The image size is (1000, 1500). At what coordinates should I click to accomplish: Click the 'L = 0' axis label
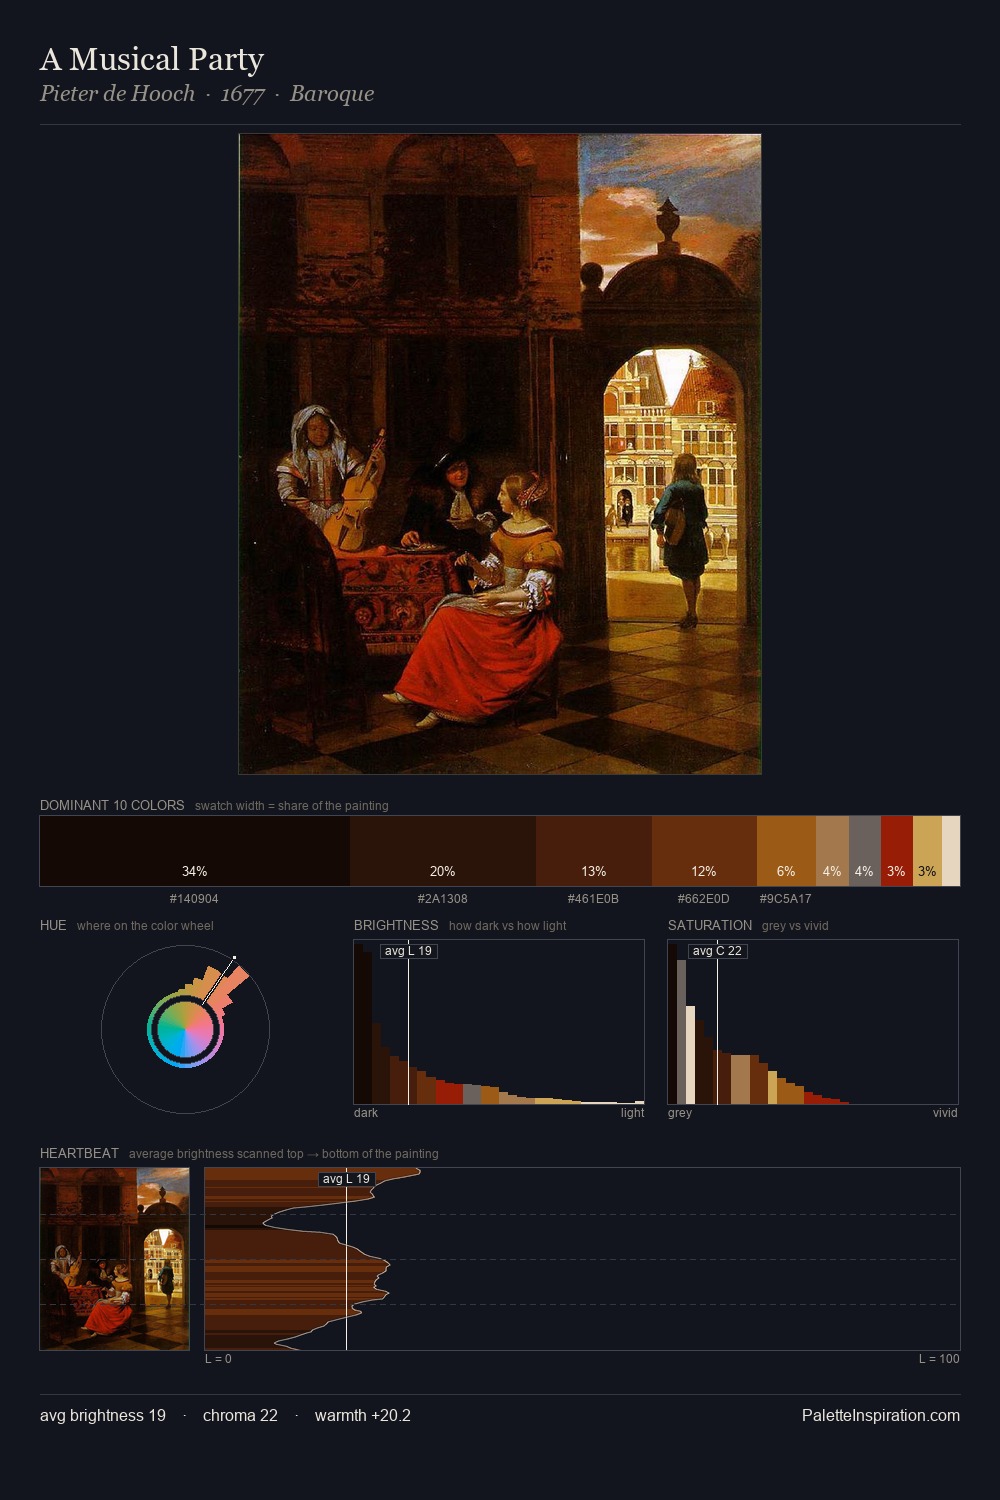218,1359
